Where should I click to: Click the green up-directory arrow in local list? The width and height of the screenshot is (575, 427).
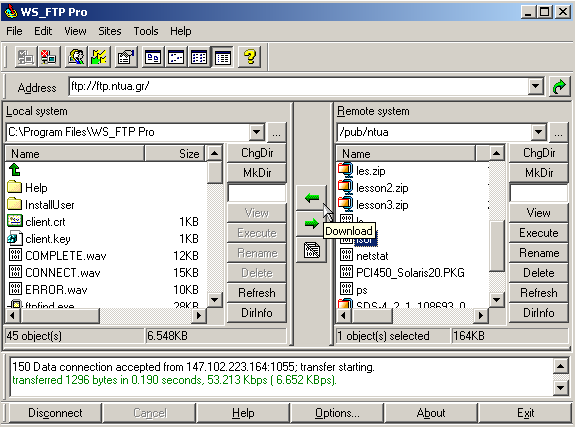tap(15, 170)
